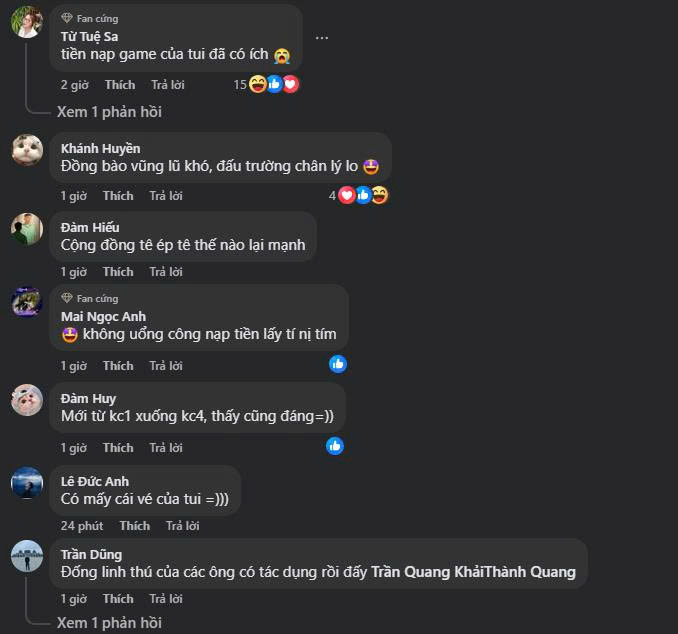Screen dimensions: 678x634
Task: Open reactions summary on Từ Tuệ Sa's comment
Action: [266, 84]
